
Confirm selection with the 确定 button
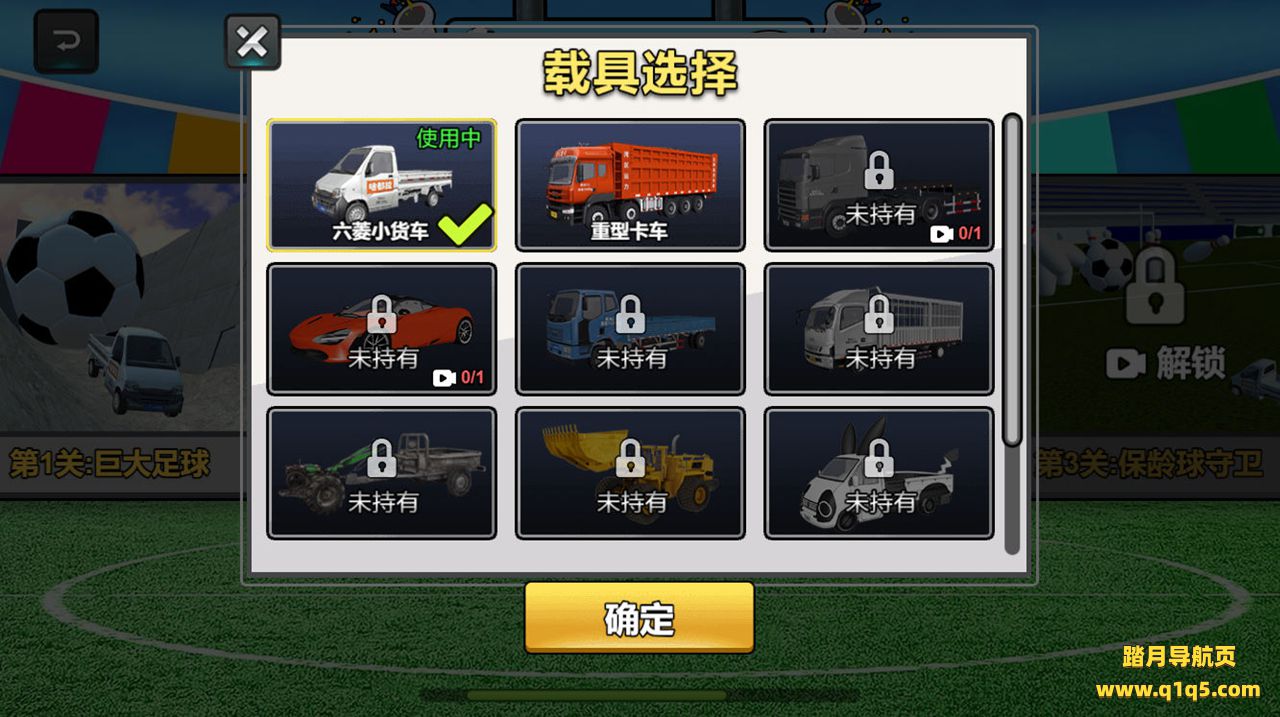point(640,619)
